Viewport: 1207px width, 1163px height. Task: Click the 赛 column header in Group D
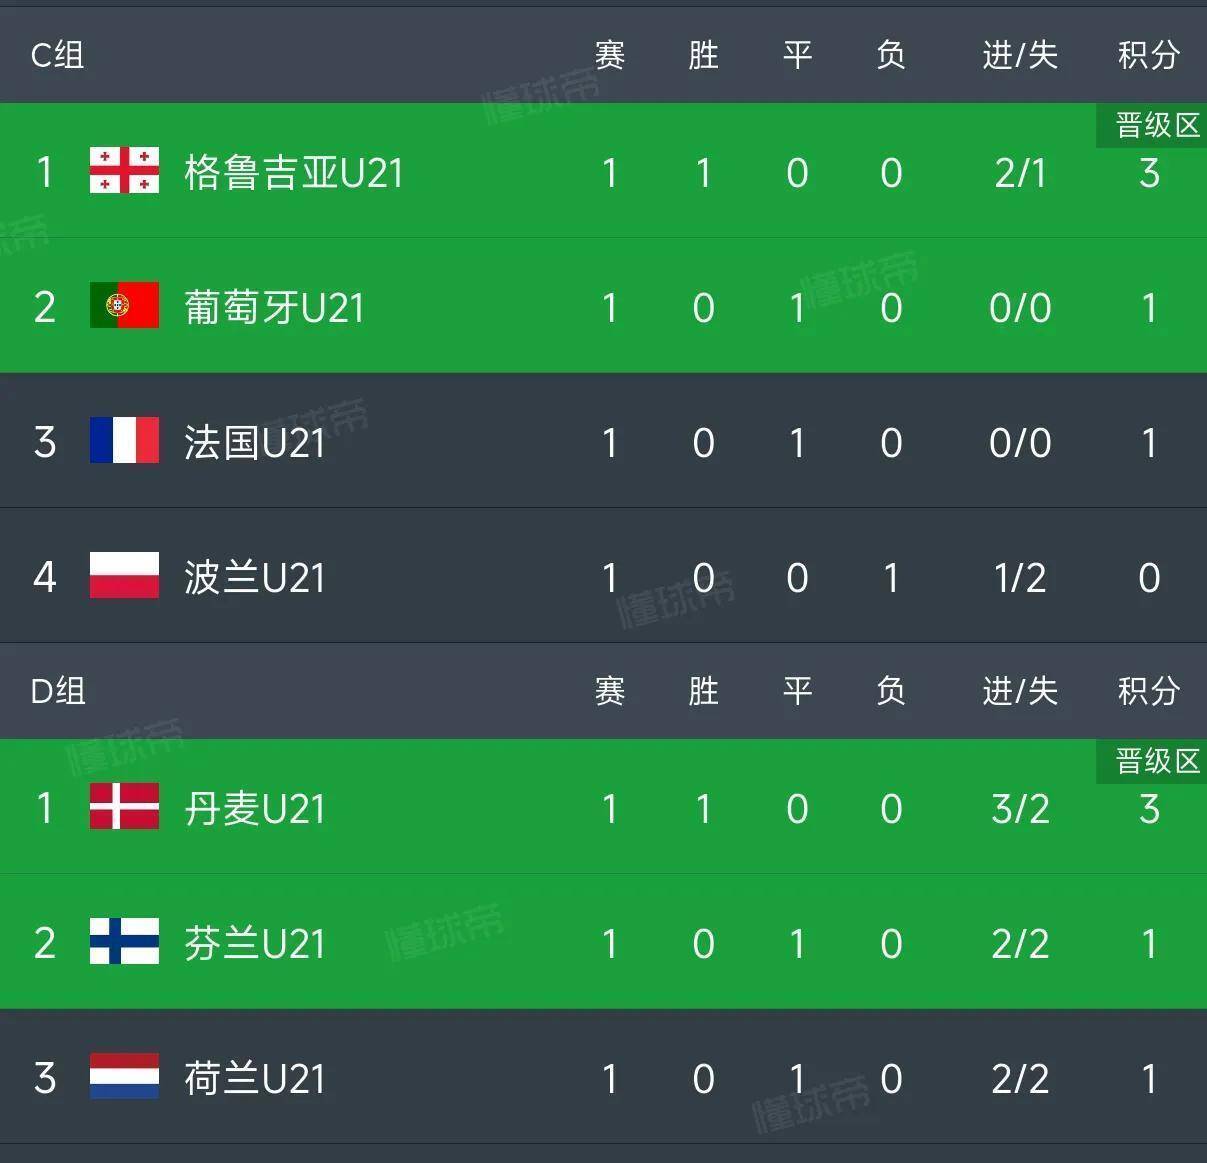click(610, 692)
